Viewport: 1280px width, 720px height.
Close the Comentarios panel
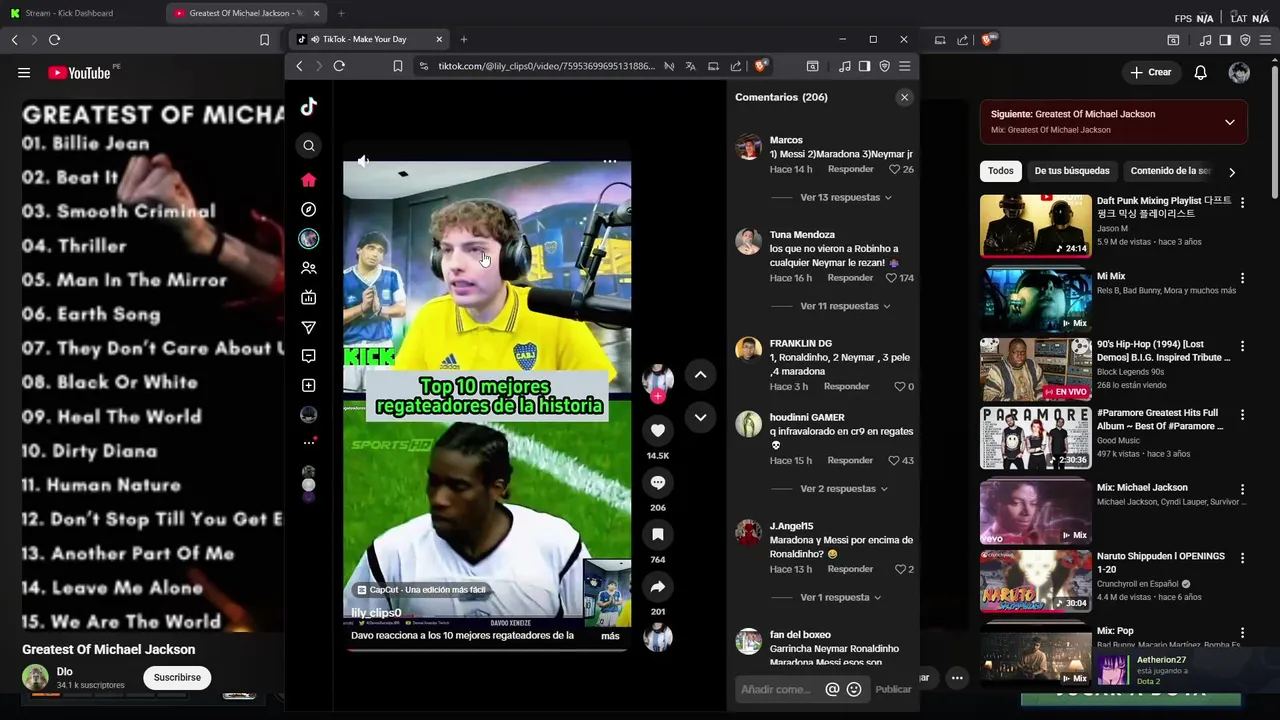click(x=904, y=97)
